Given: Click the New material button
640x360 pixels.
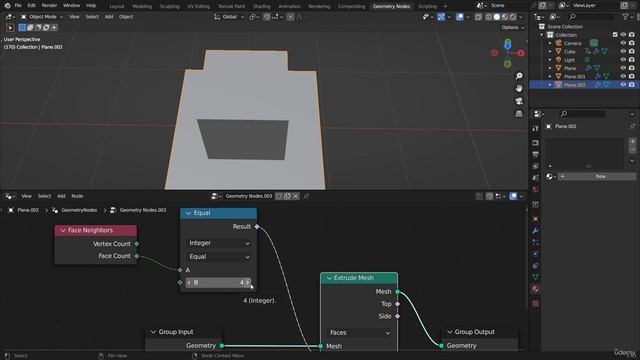Looking at the screenshot, I should 597,176.
